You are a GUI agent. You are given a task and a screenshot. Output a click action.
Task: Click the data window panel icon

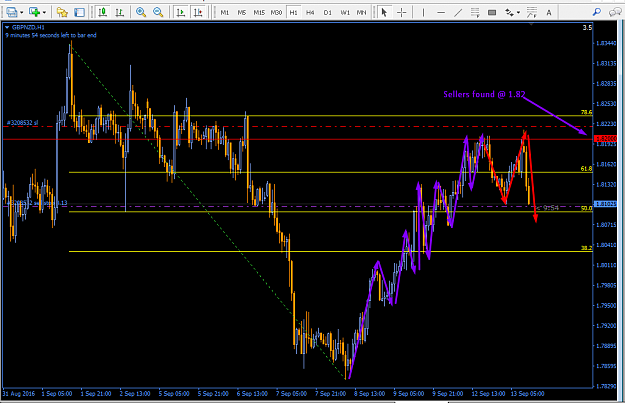(80, 12)
